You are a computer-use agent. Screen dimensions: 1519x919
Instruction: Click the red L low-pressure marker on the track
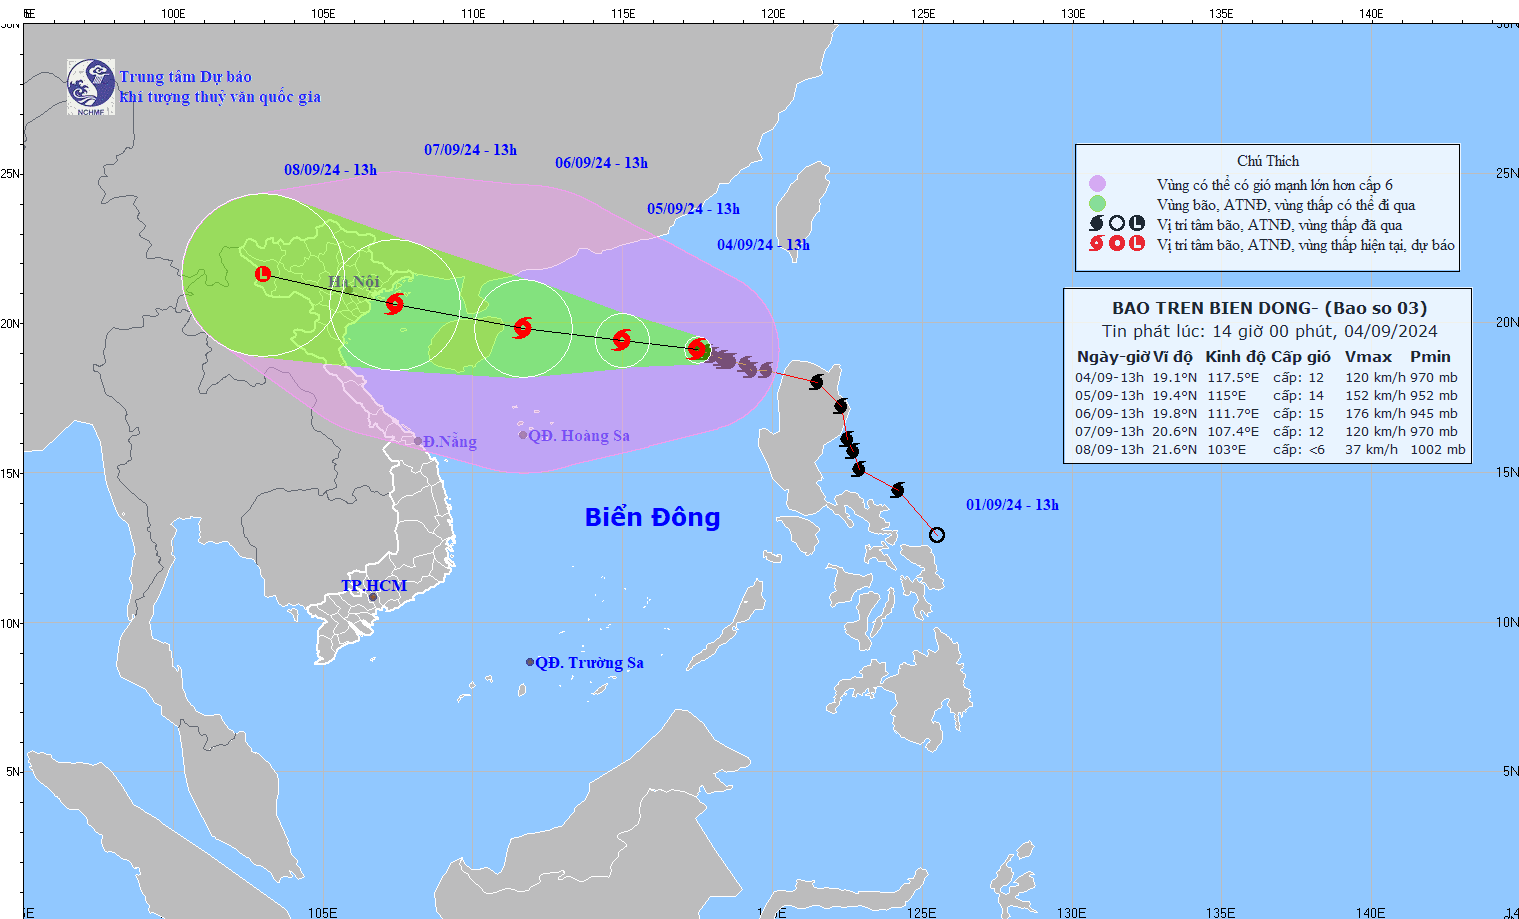tap(263, 273)
